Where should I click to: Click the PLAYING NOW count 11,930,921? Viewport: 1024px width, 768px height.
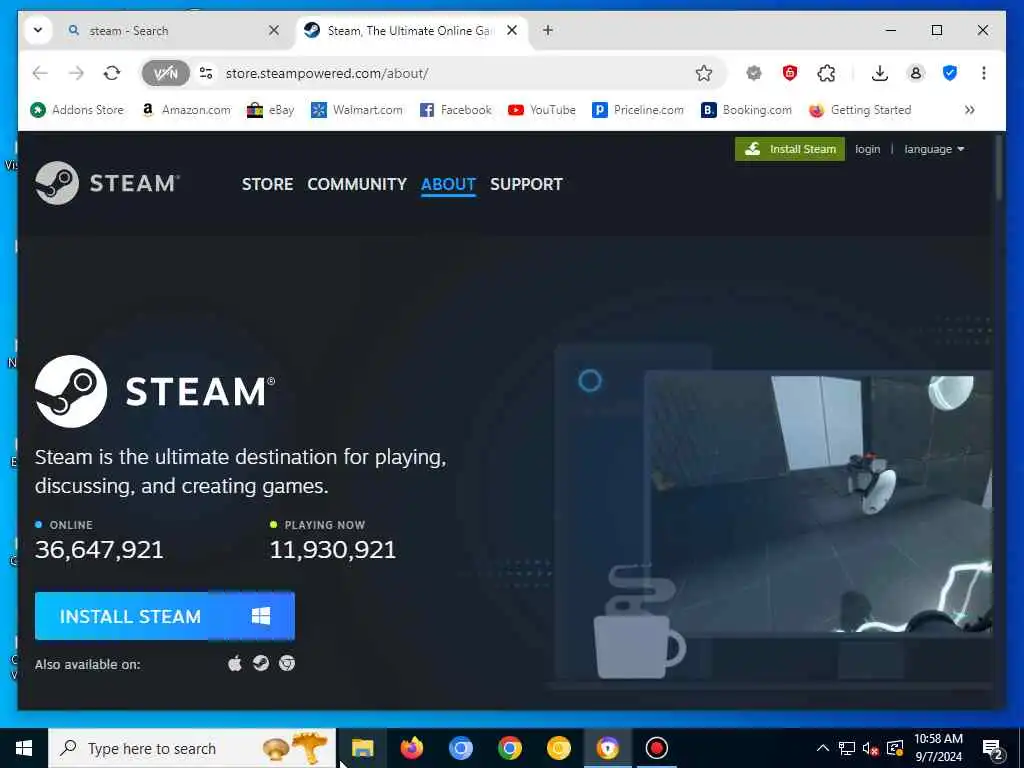332,550
